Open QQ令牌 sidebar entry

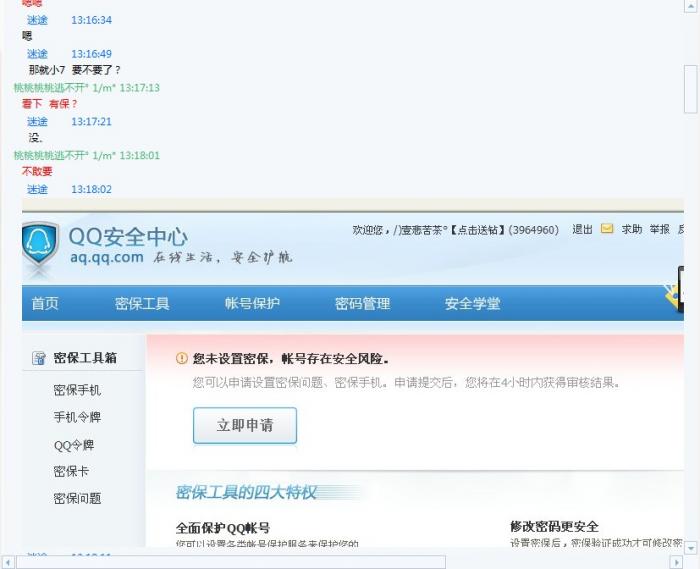(74, 445)
